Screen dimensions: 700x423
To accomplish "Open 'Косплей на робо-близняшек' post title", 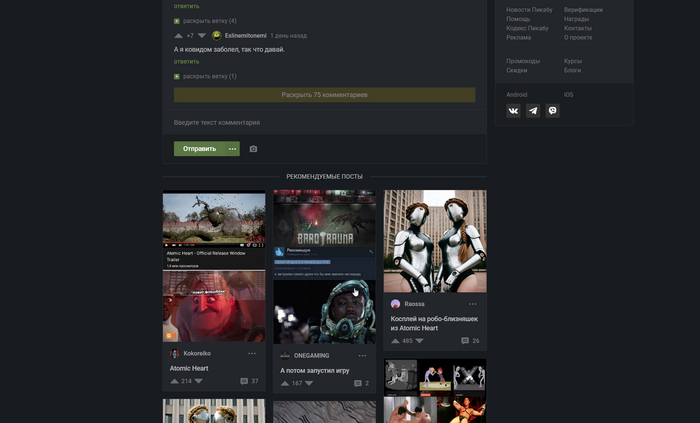I will [x=434, y=323].
